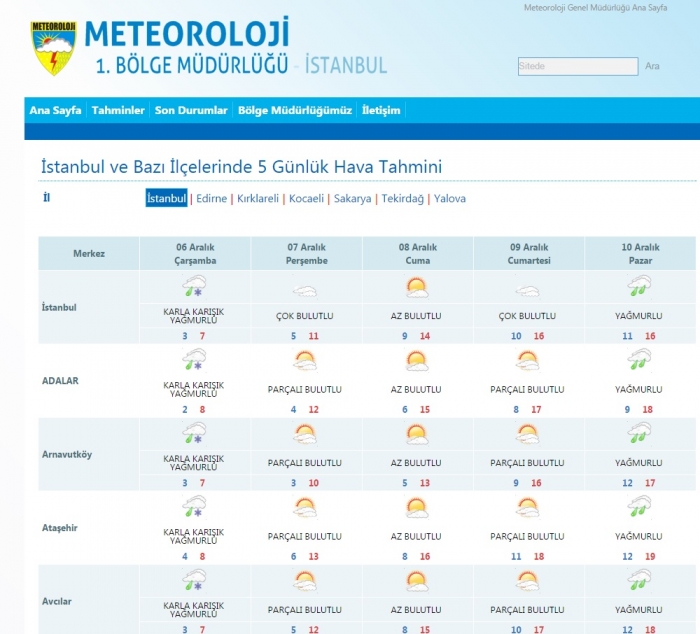Click İstanbul 10 Aralık max temperature 16
Viewport: 700px width, 634px height.
pyautogui.click(x=650, y=336)
